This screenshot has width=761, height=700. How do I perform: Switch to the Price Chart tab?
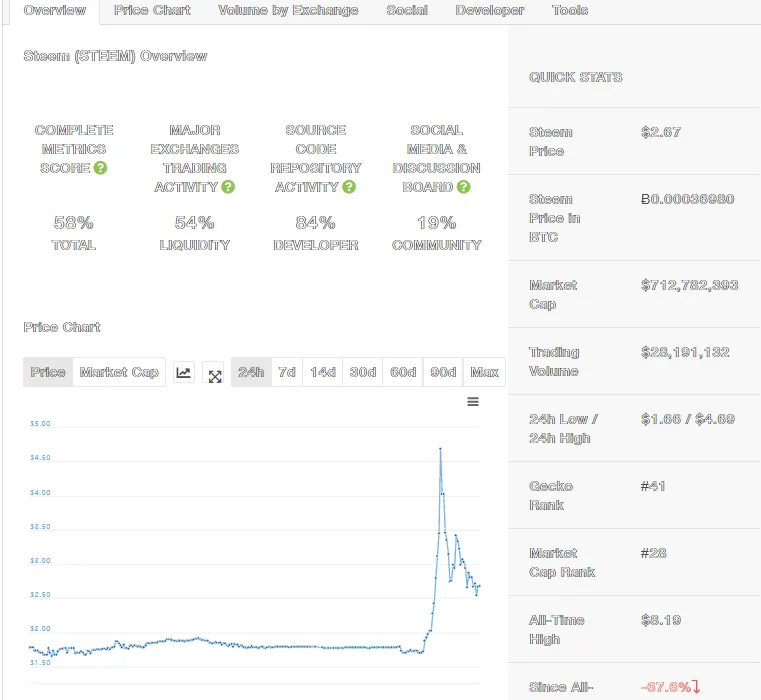pyautogui.click(x=152, y=10)
